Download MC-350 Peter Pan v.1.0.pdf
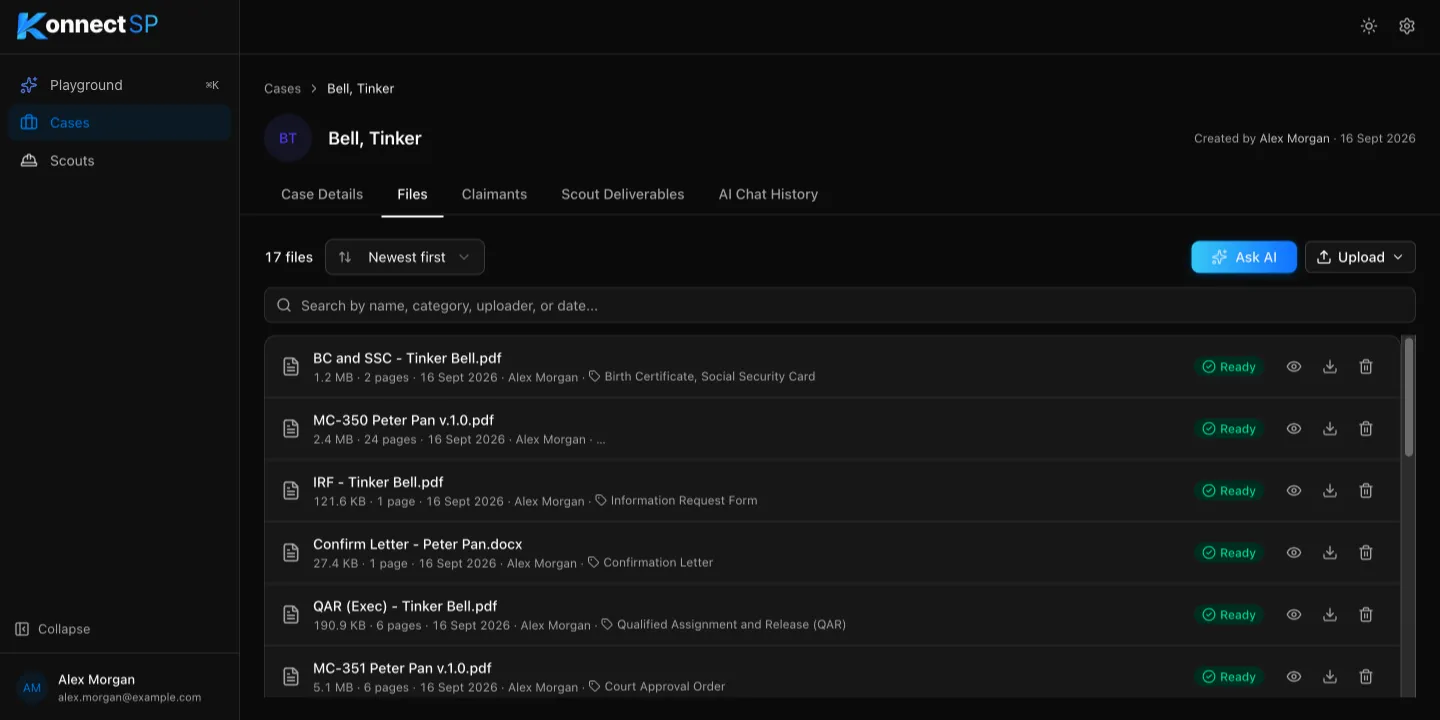Image resolution: width=1440 pixels, height=720 pixels. [x=1330, y=429]
